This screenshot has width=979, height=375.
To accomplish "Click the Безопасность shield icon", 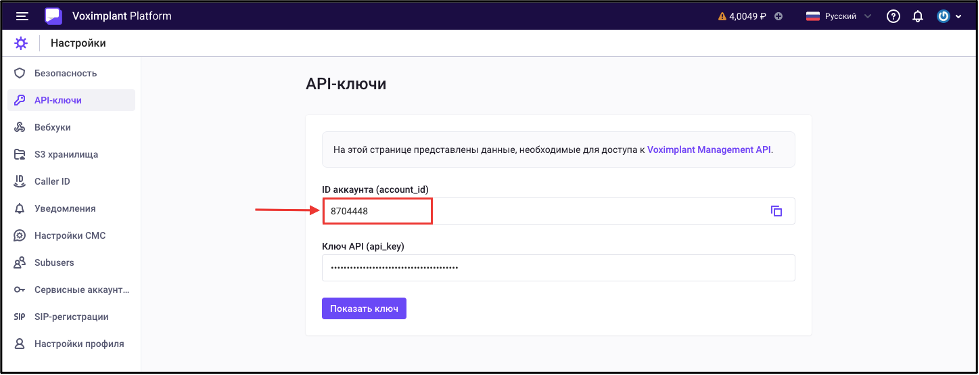I will (x=19, y=73).
